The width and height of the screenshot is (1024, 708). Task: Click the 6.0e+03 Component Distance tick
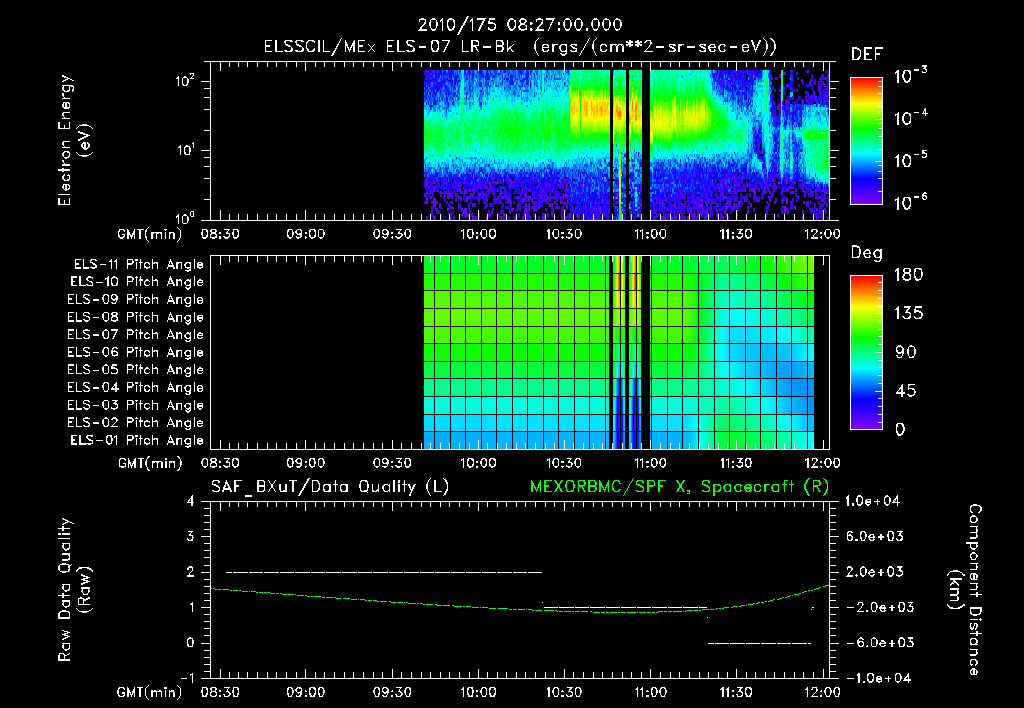(874, 536)
